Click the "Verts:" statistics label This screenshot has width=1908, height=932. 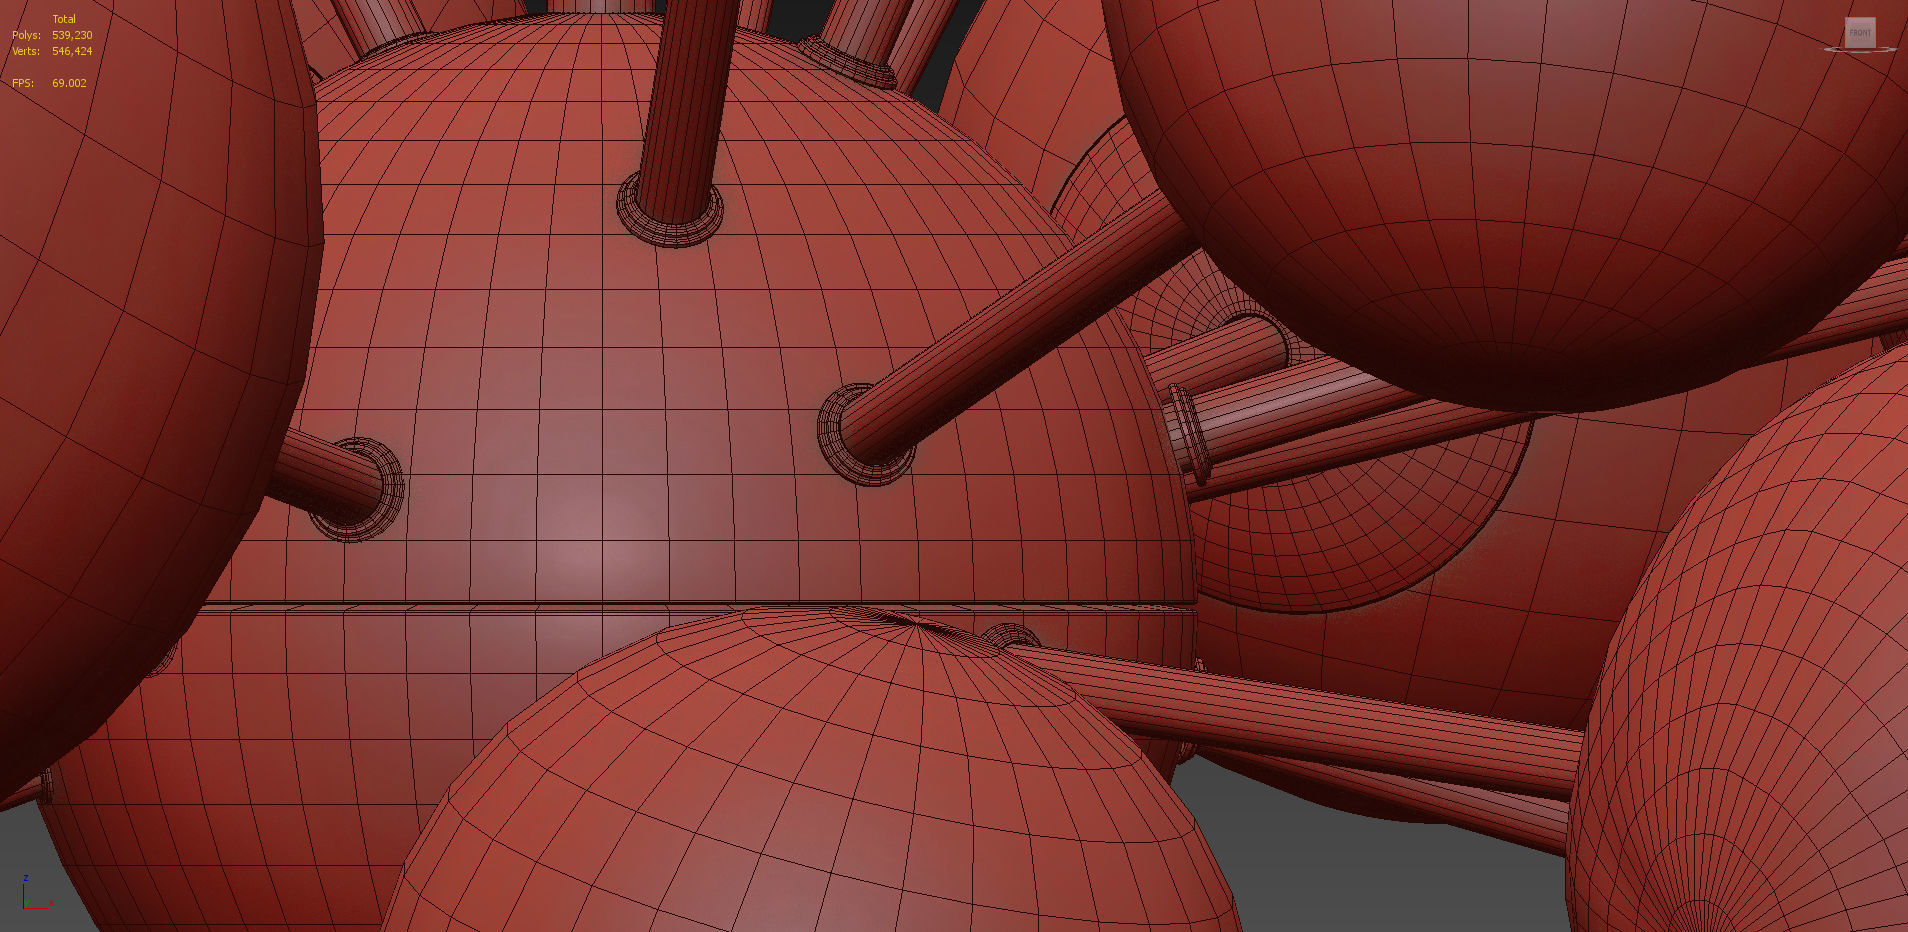click(x=26, y=51)
